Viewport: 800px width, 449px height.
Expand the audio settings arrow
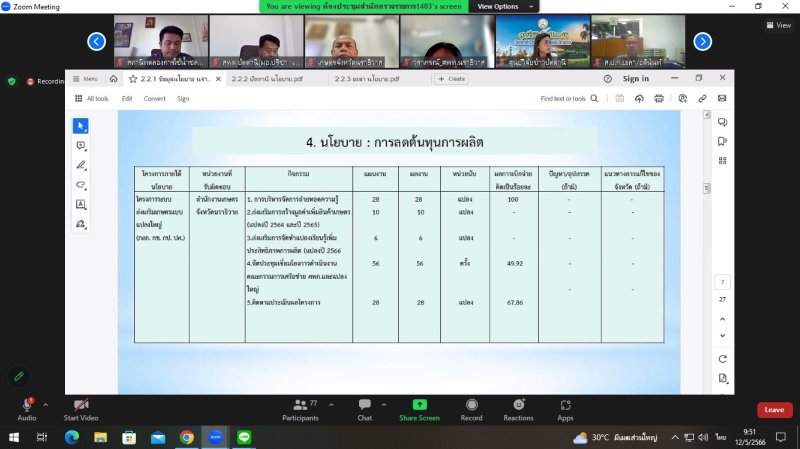(x=46, y=404)
